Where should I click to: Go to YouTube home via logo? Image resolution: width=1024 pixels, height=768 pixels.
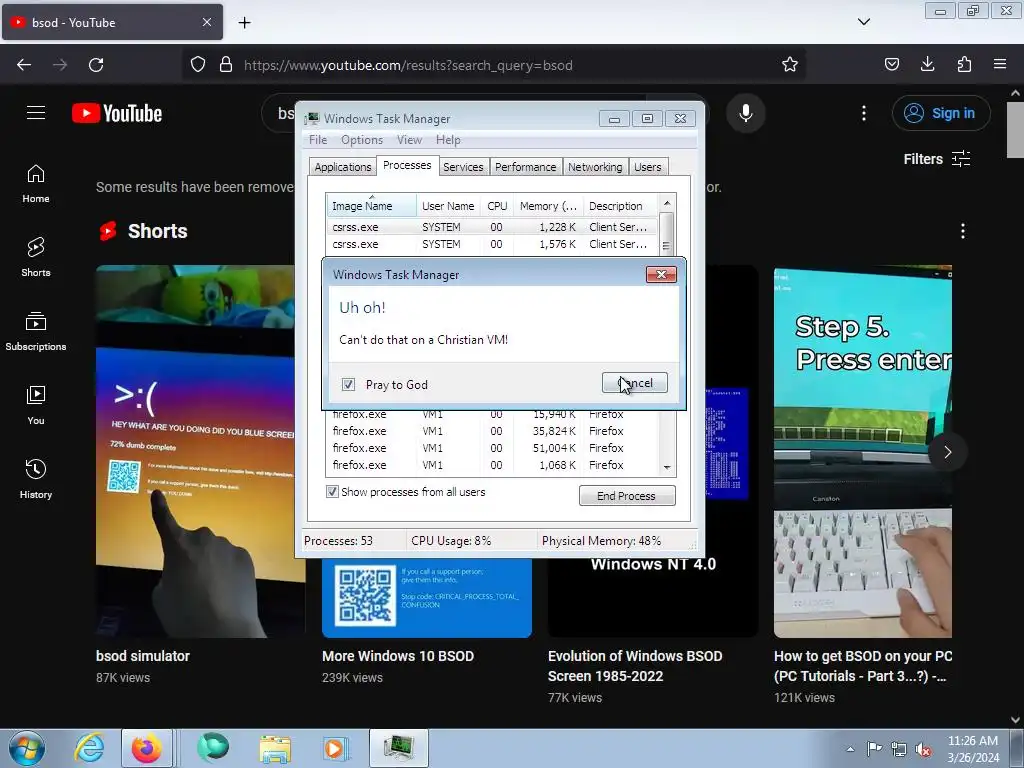(117, 113)
